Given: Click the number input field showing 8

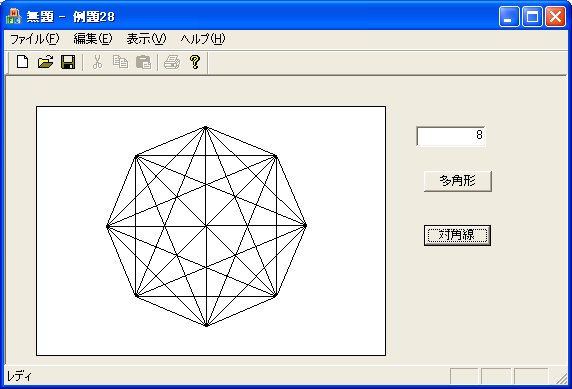Looking at the screenshot, I should 451,136.
